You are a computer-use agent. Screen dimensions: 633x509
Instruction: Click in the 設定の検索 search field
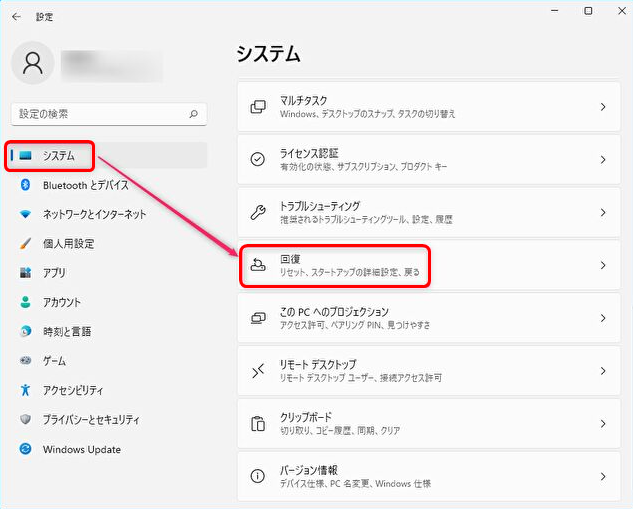[x=109, y=114]
